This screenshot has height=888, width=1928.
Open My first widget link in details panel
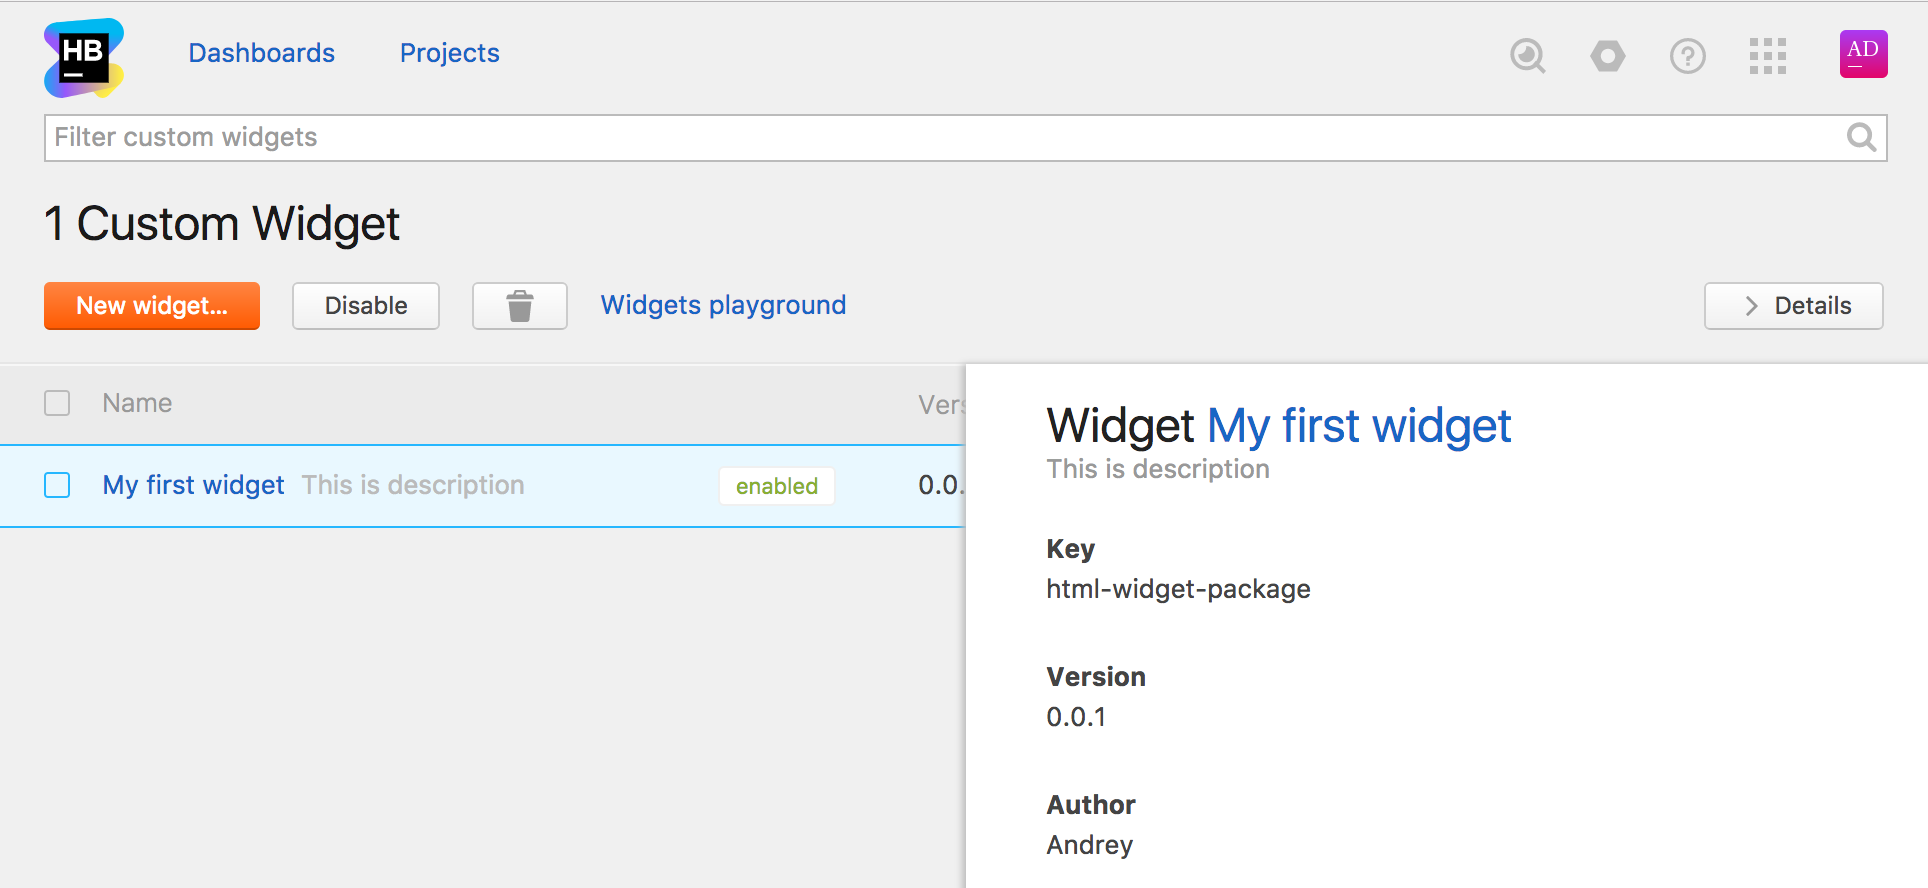point(1359,426)
